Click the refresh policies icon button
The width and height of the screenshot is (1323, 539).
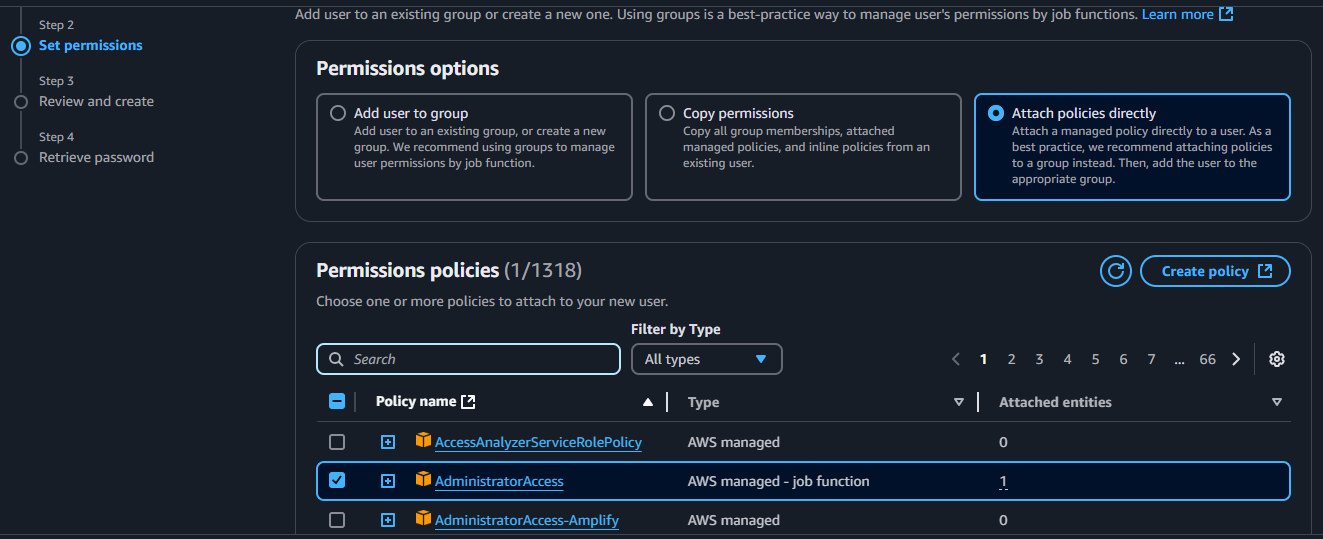(x=1116, y=271)
